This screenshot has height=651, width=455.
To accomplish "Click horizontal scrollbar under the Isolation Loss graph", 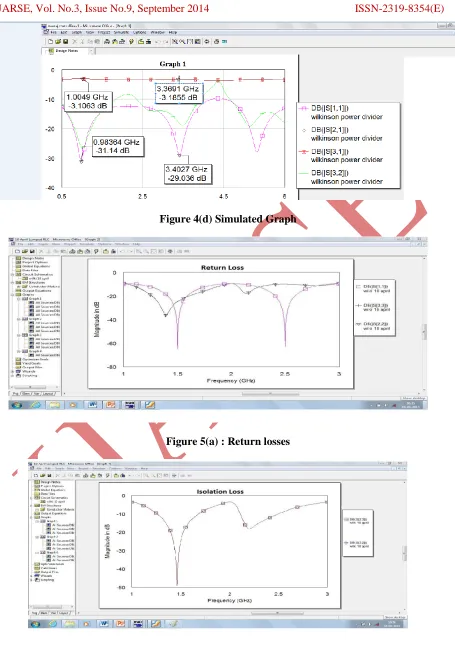I will [x=277, y=613].
